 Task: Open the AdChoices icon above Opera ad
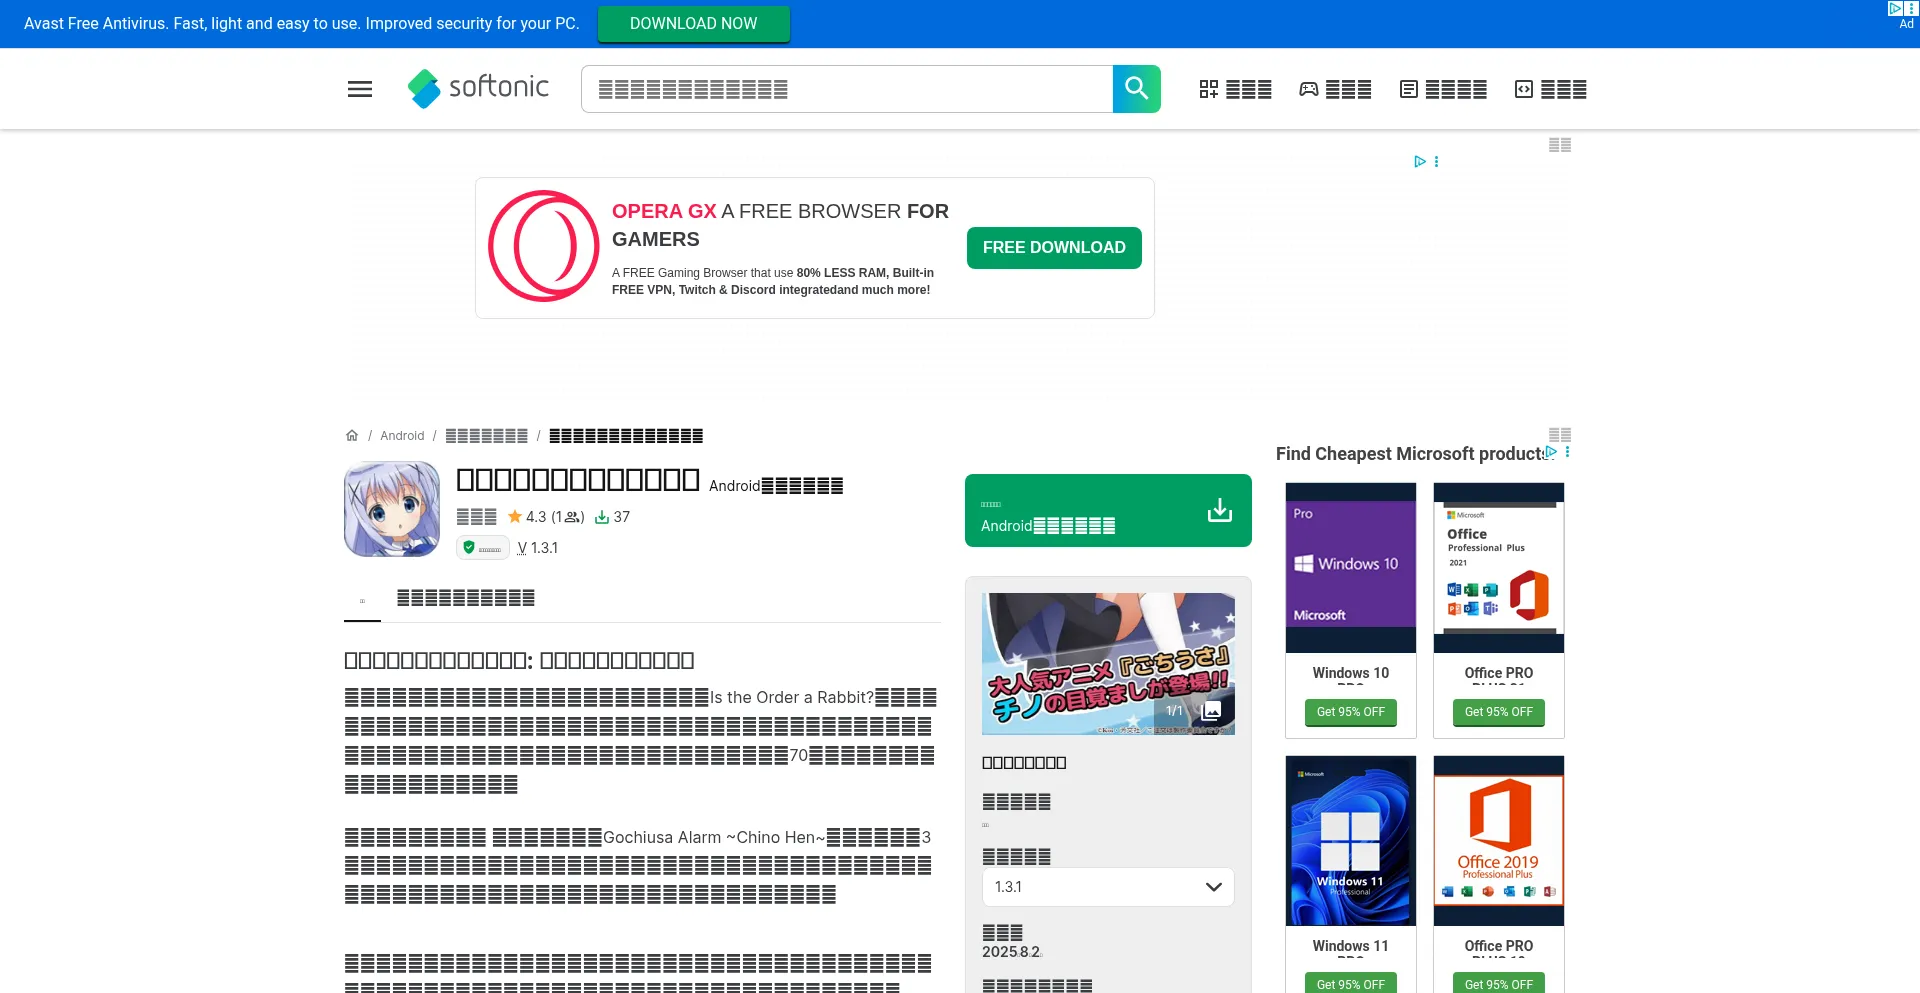coord(1419,161)
